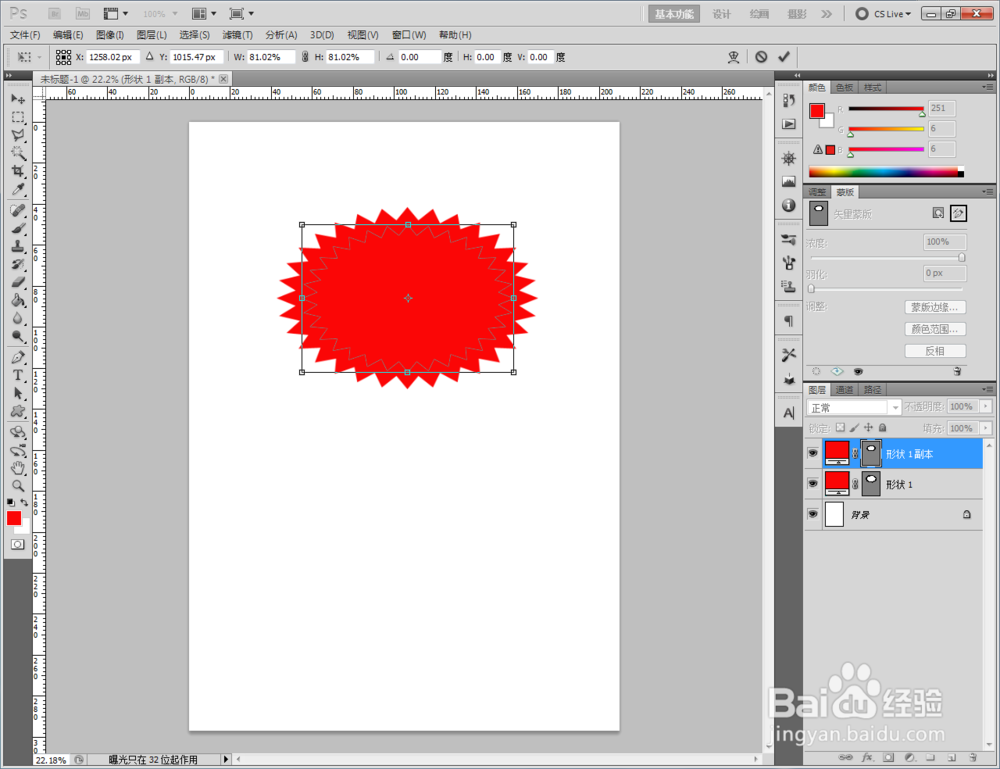Cancel the transform with the circle-slash icon
Viewport: 1000px width, 769px height.
tap(761, 57)
